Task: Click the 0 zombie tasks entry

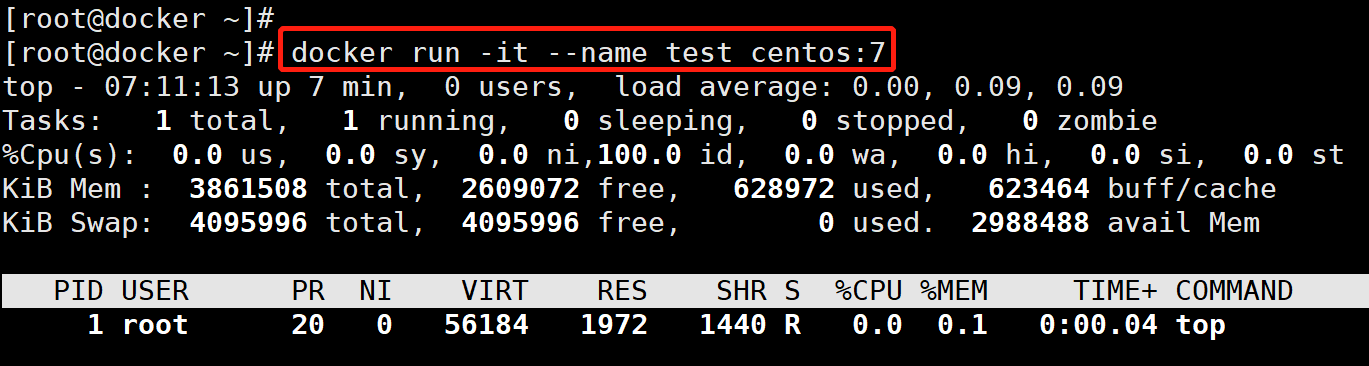Action: coord(1090,120)
